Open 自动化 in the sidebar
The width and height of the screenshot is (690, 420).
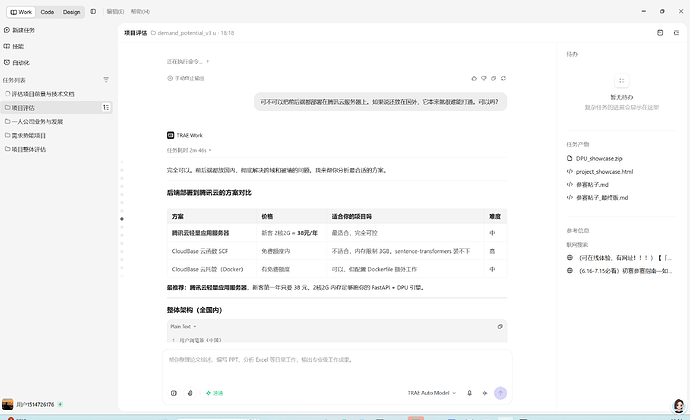(17, 63)
